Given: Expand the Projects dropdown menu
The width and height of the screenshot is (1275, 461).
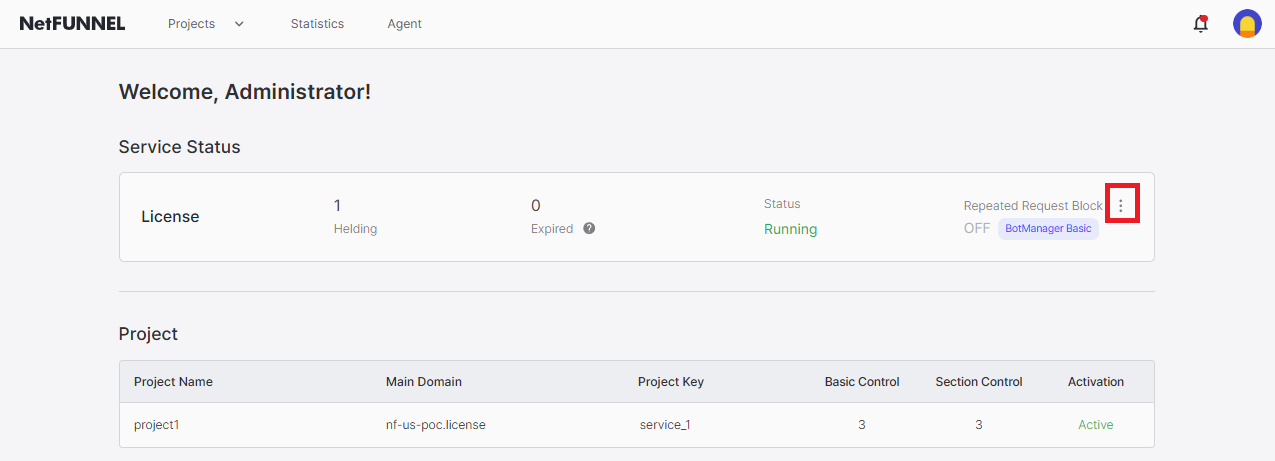Looking at the screenshot, I should 206,24.
